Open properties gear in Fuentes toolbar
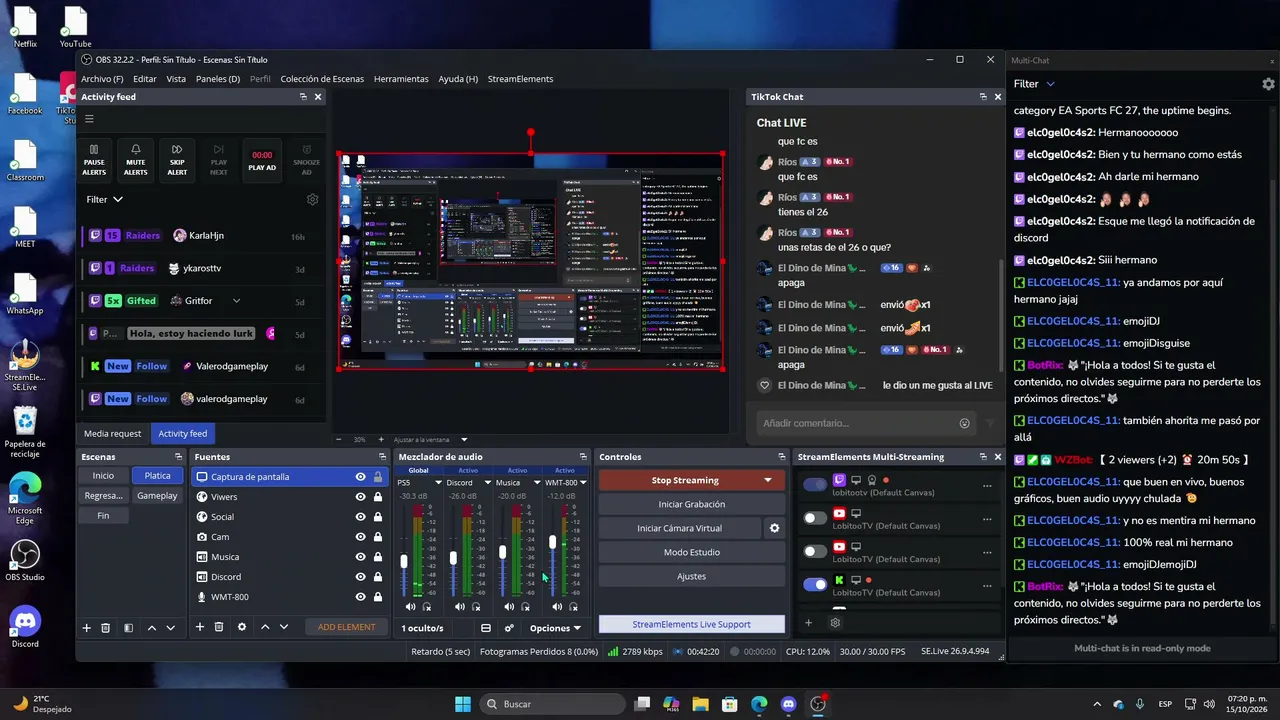The height and width of the screenshot is (720, 1280). (x=241, y=627)
